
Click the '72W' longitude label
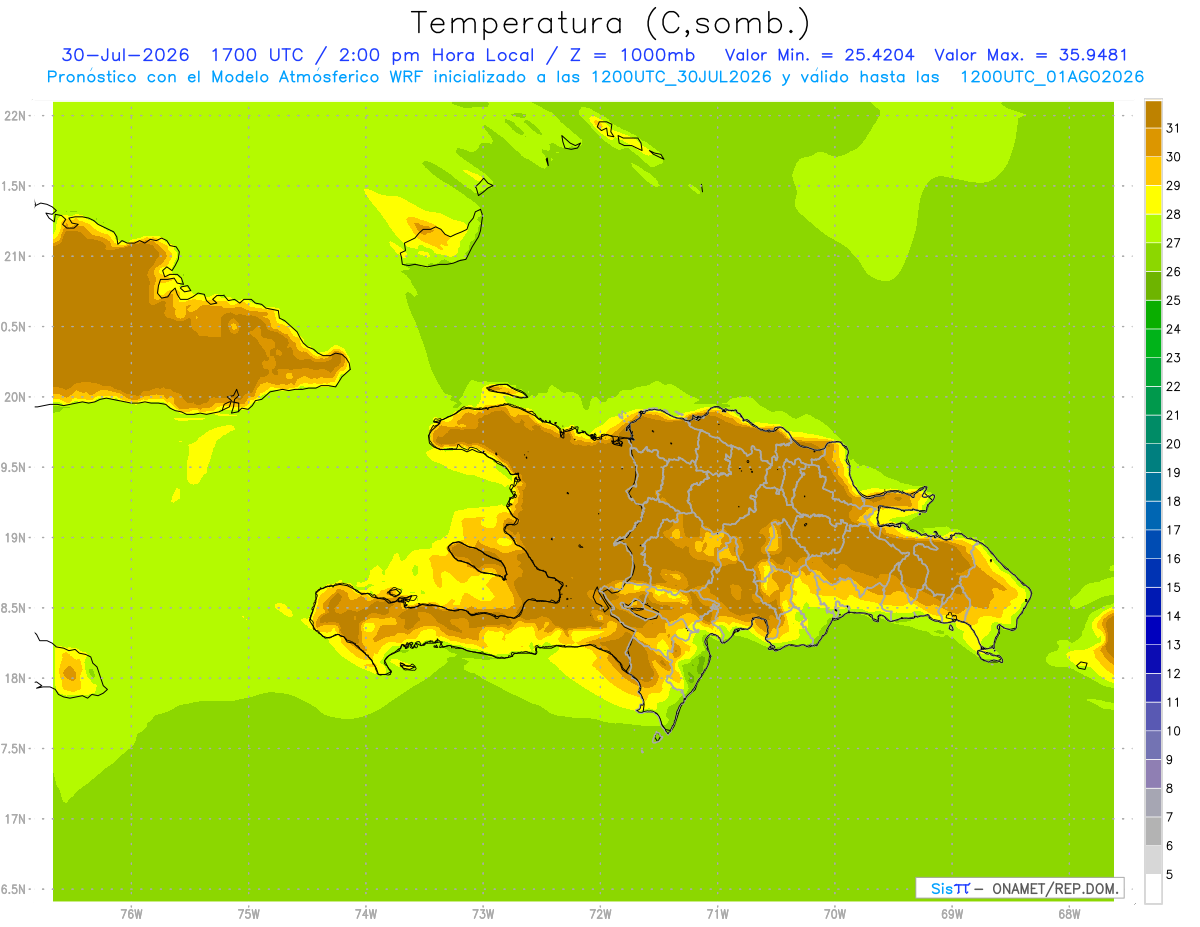coord(600,914)
